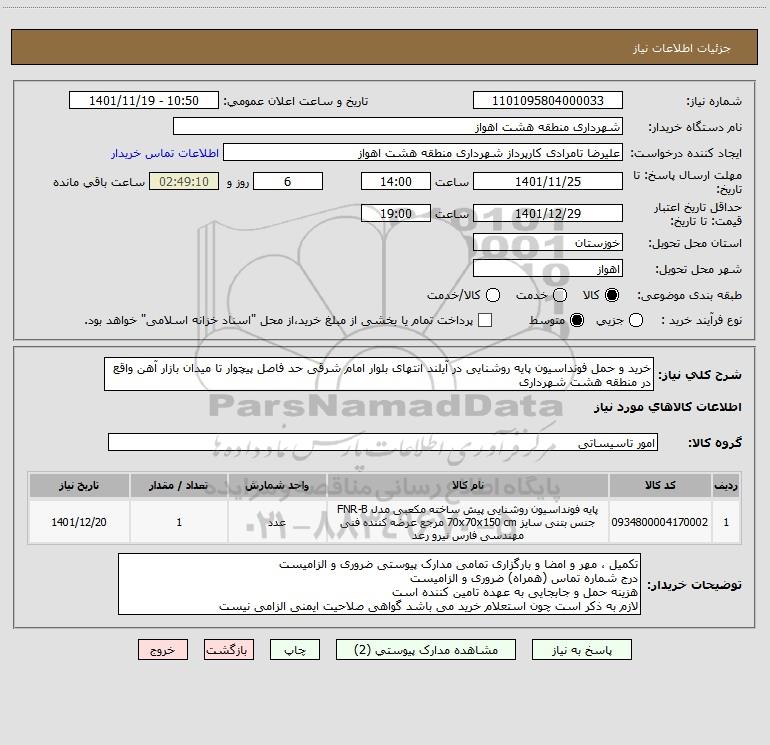Click the quantity cell showing 1

click(x=179, y=522)
